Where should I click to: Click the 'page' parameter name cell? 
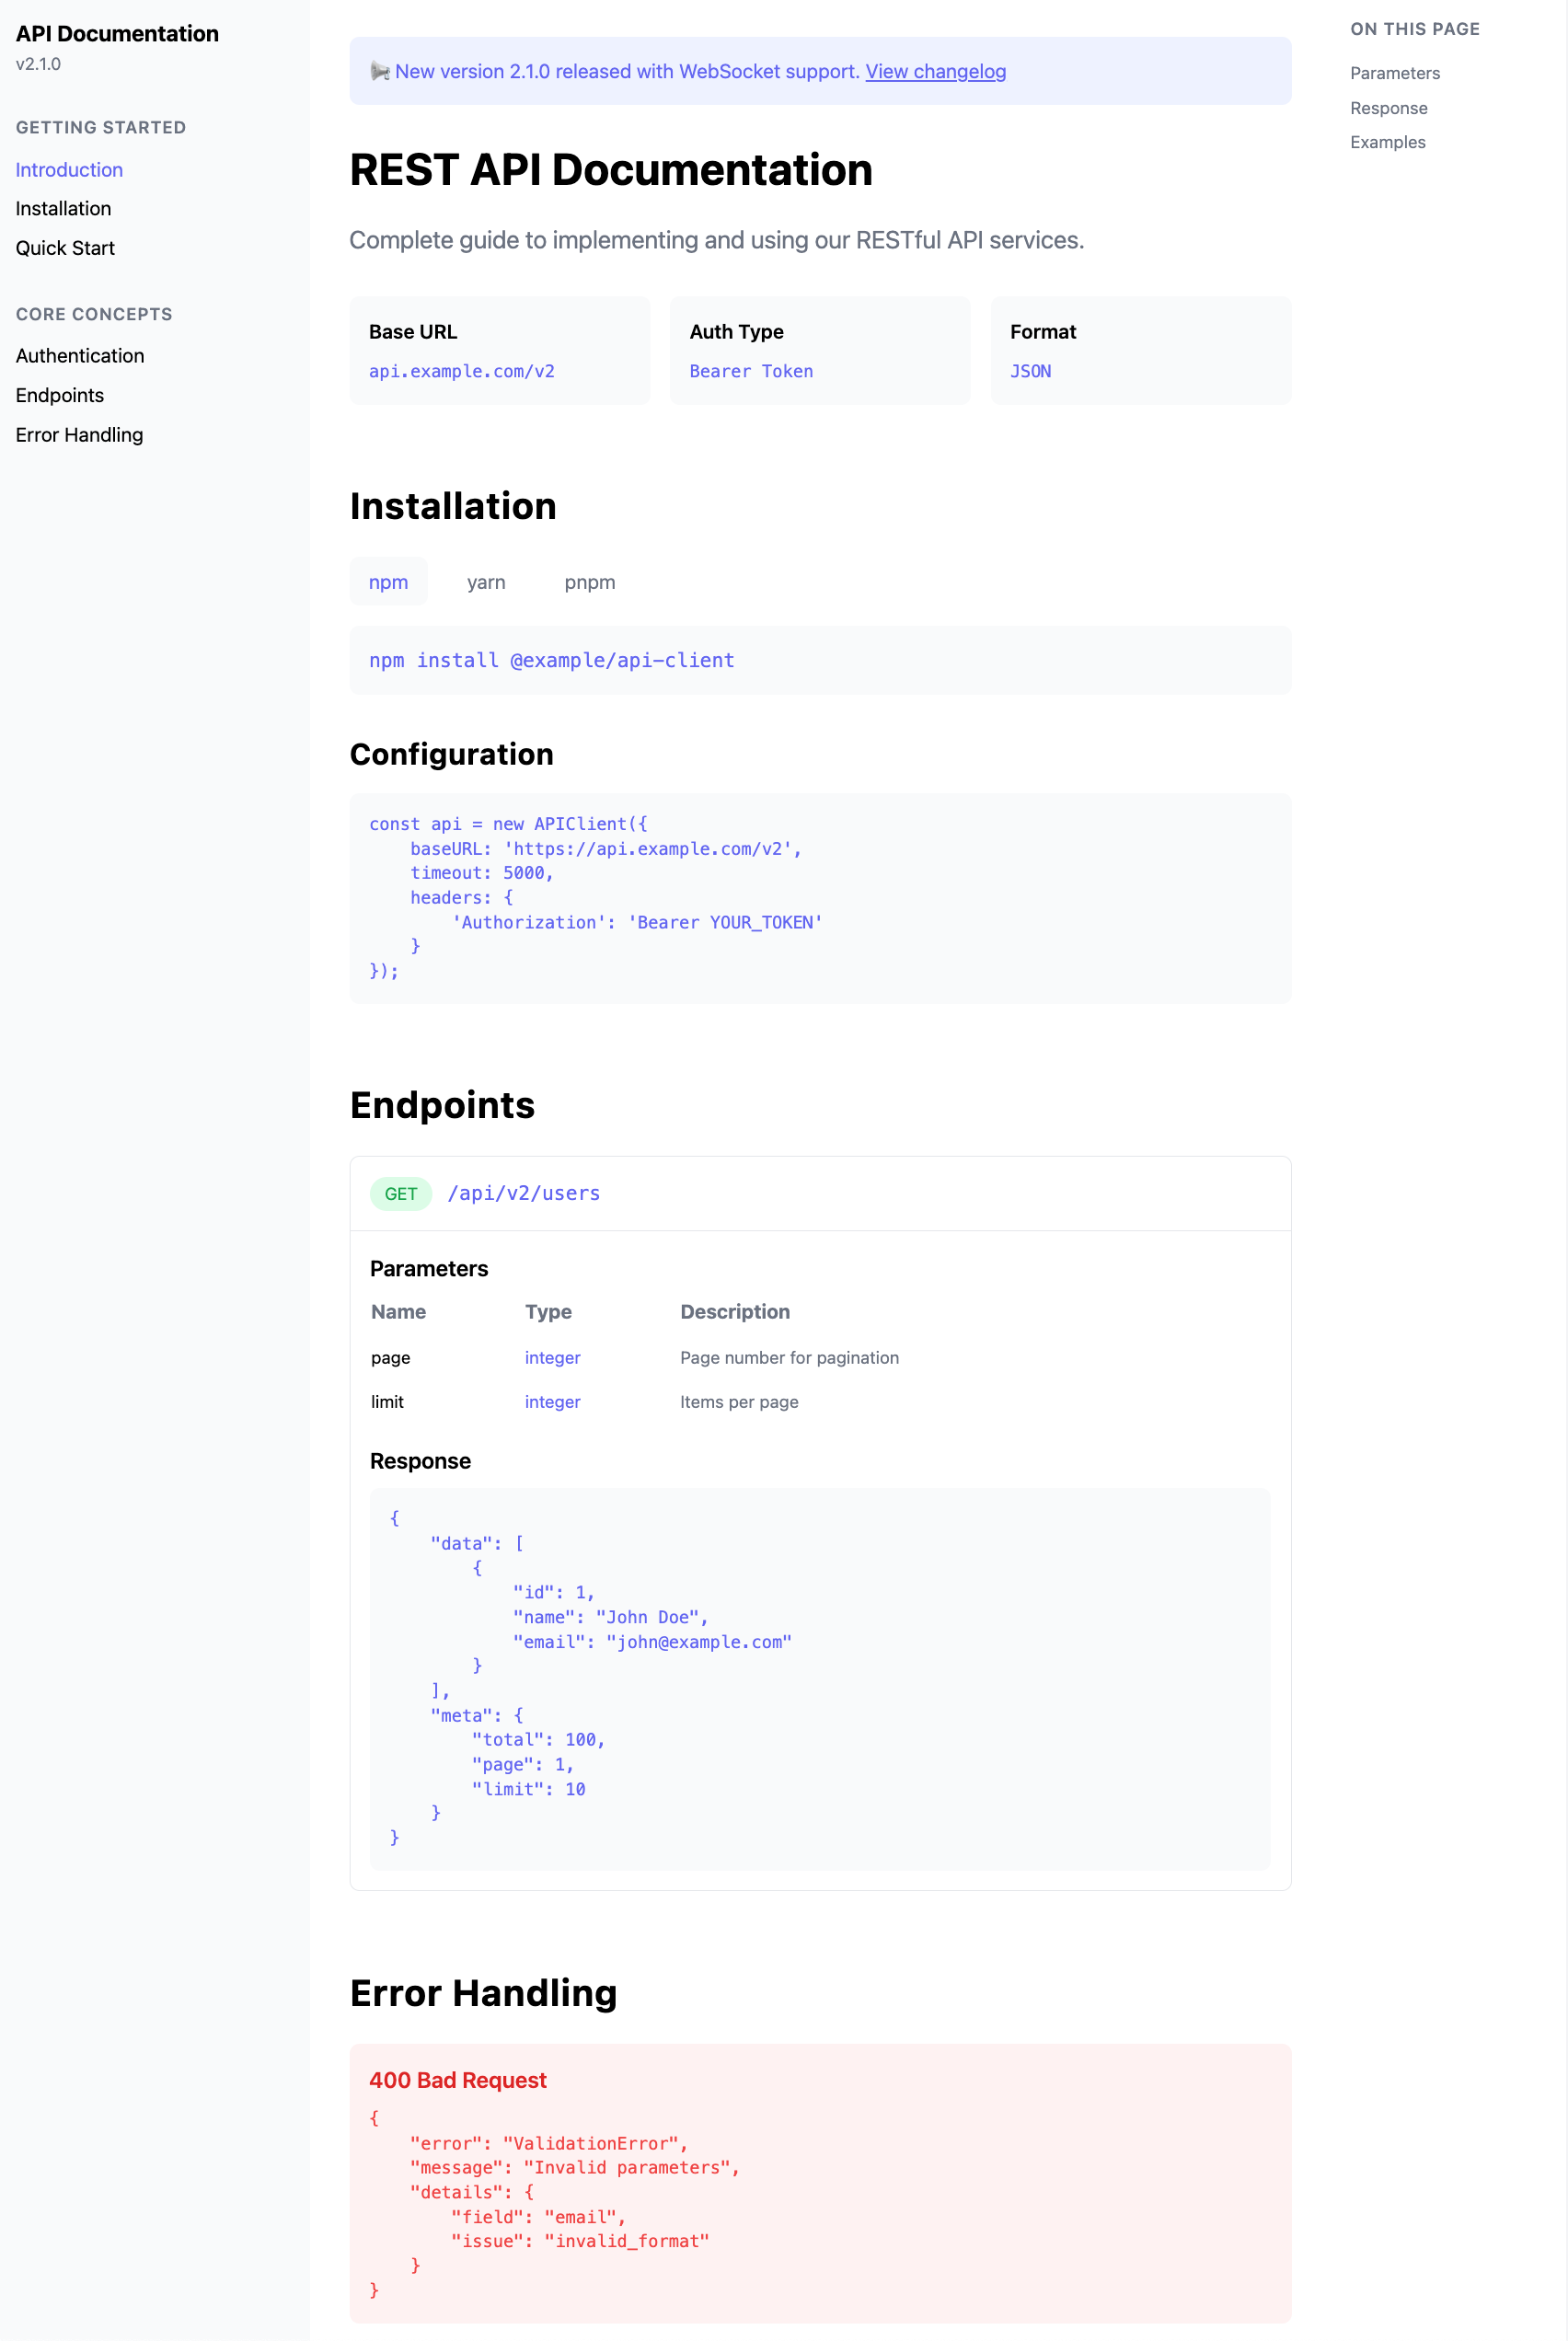pos(390,1357)
